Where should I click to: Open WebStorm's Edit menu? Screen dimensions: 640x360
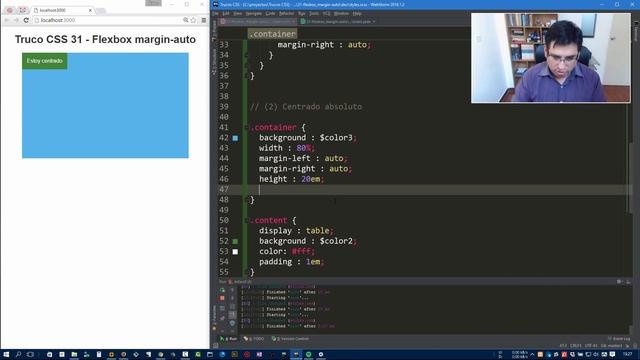point(226,13)
